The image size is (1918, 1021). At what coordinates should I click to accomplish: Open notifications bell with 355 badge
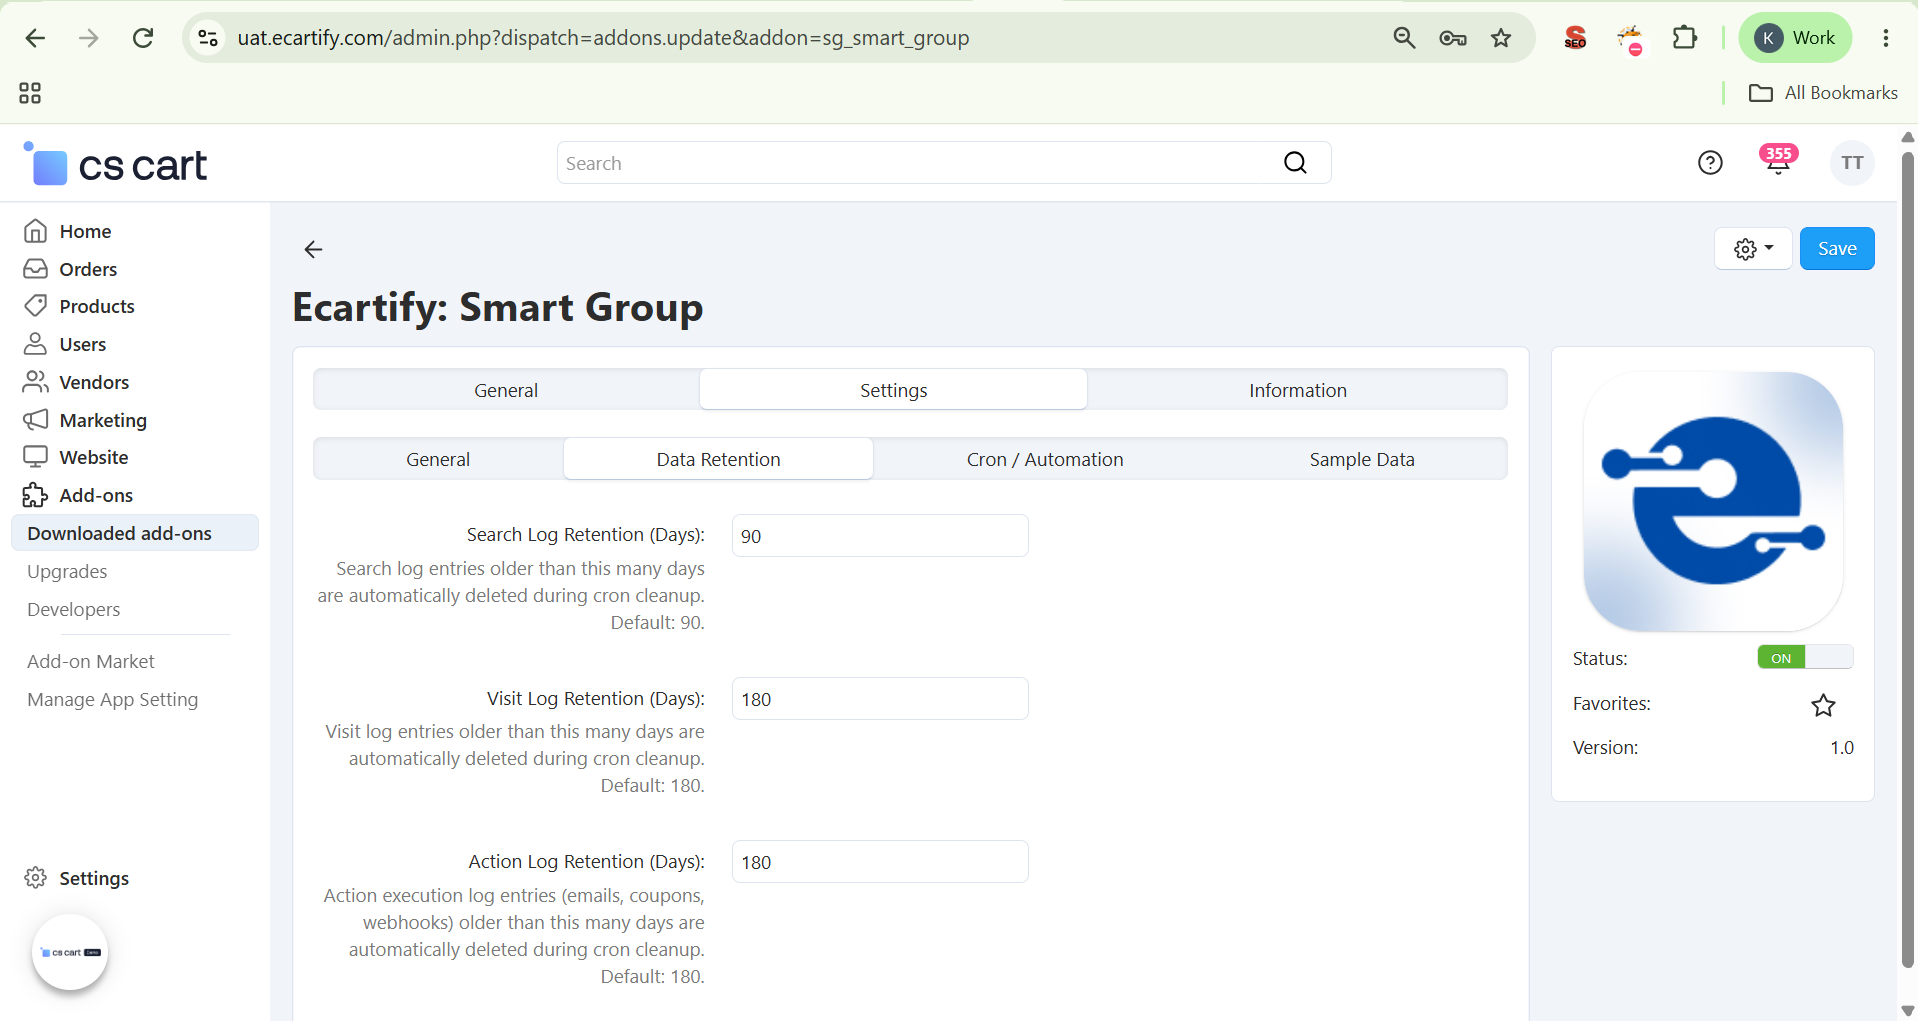pos(1778,161)
